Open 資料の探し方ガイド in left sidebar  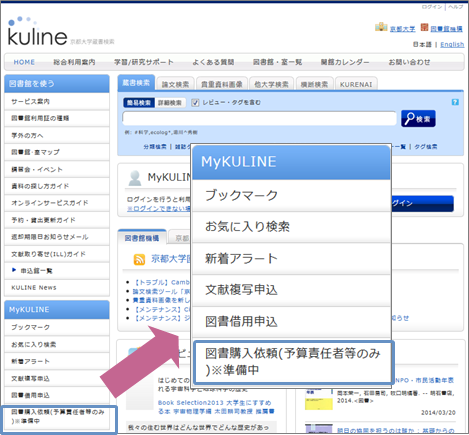(x=57, y=186)
